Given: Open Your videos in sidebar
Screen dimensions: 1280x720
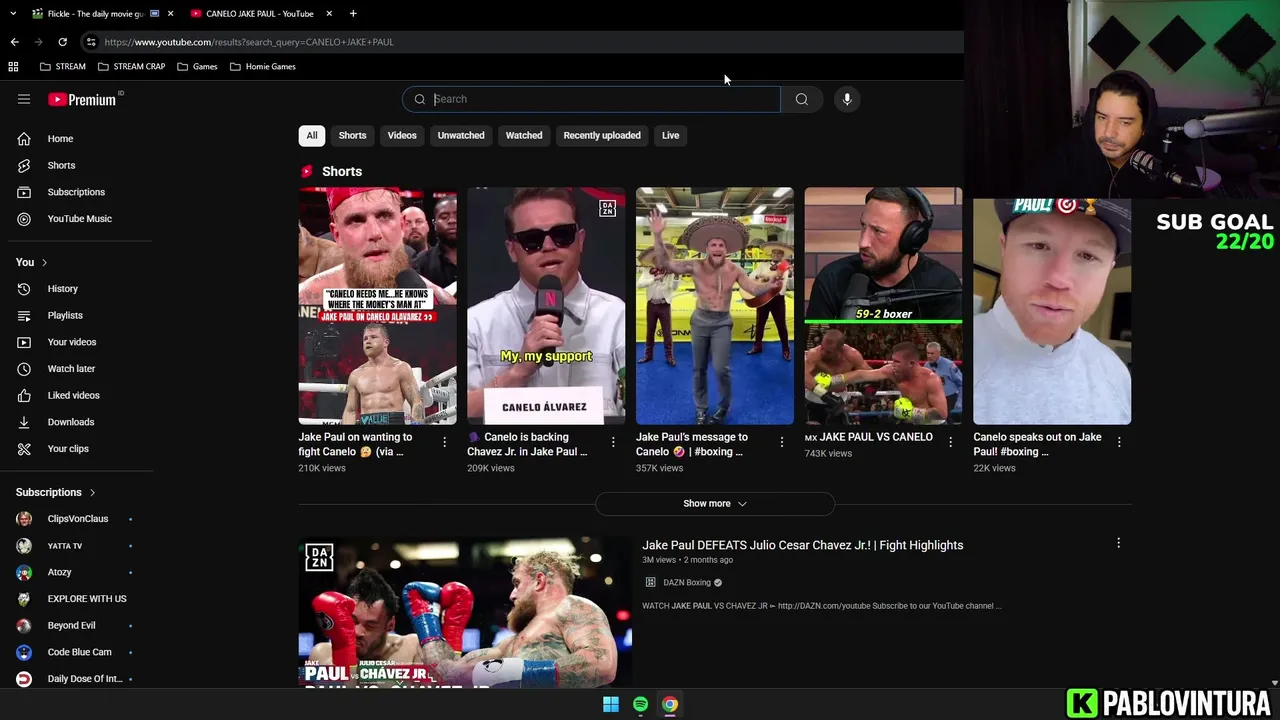Looking at the screenshot, I should (80, 342).
